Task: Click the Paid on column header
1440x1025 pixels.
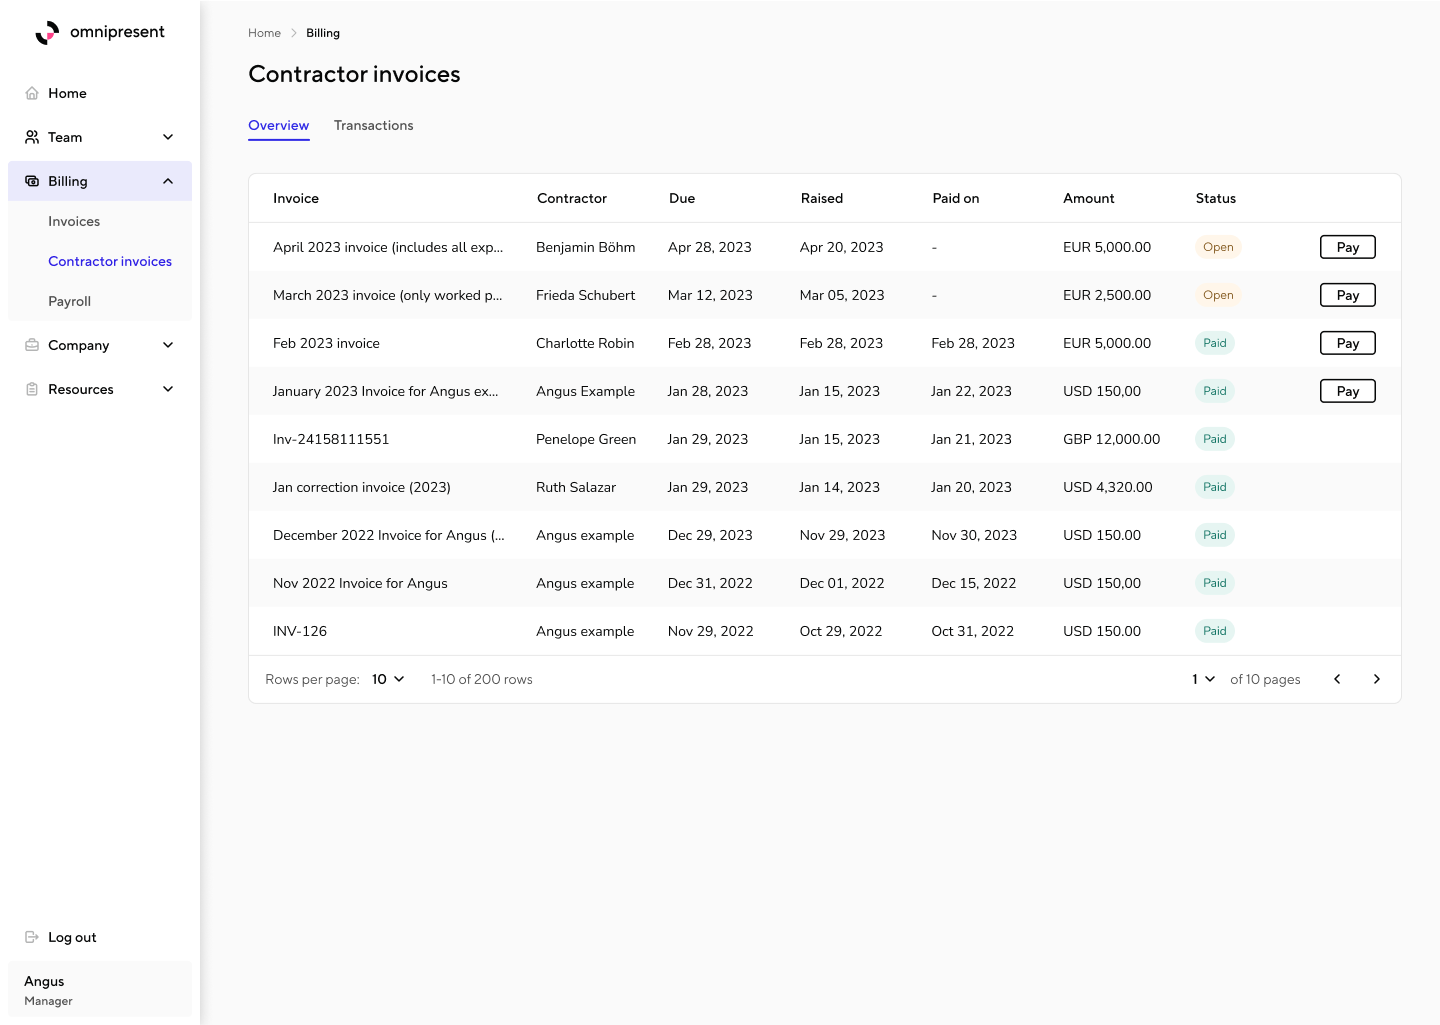Action: coord(956,198)
